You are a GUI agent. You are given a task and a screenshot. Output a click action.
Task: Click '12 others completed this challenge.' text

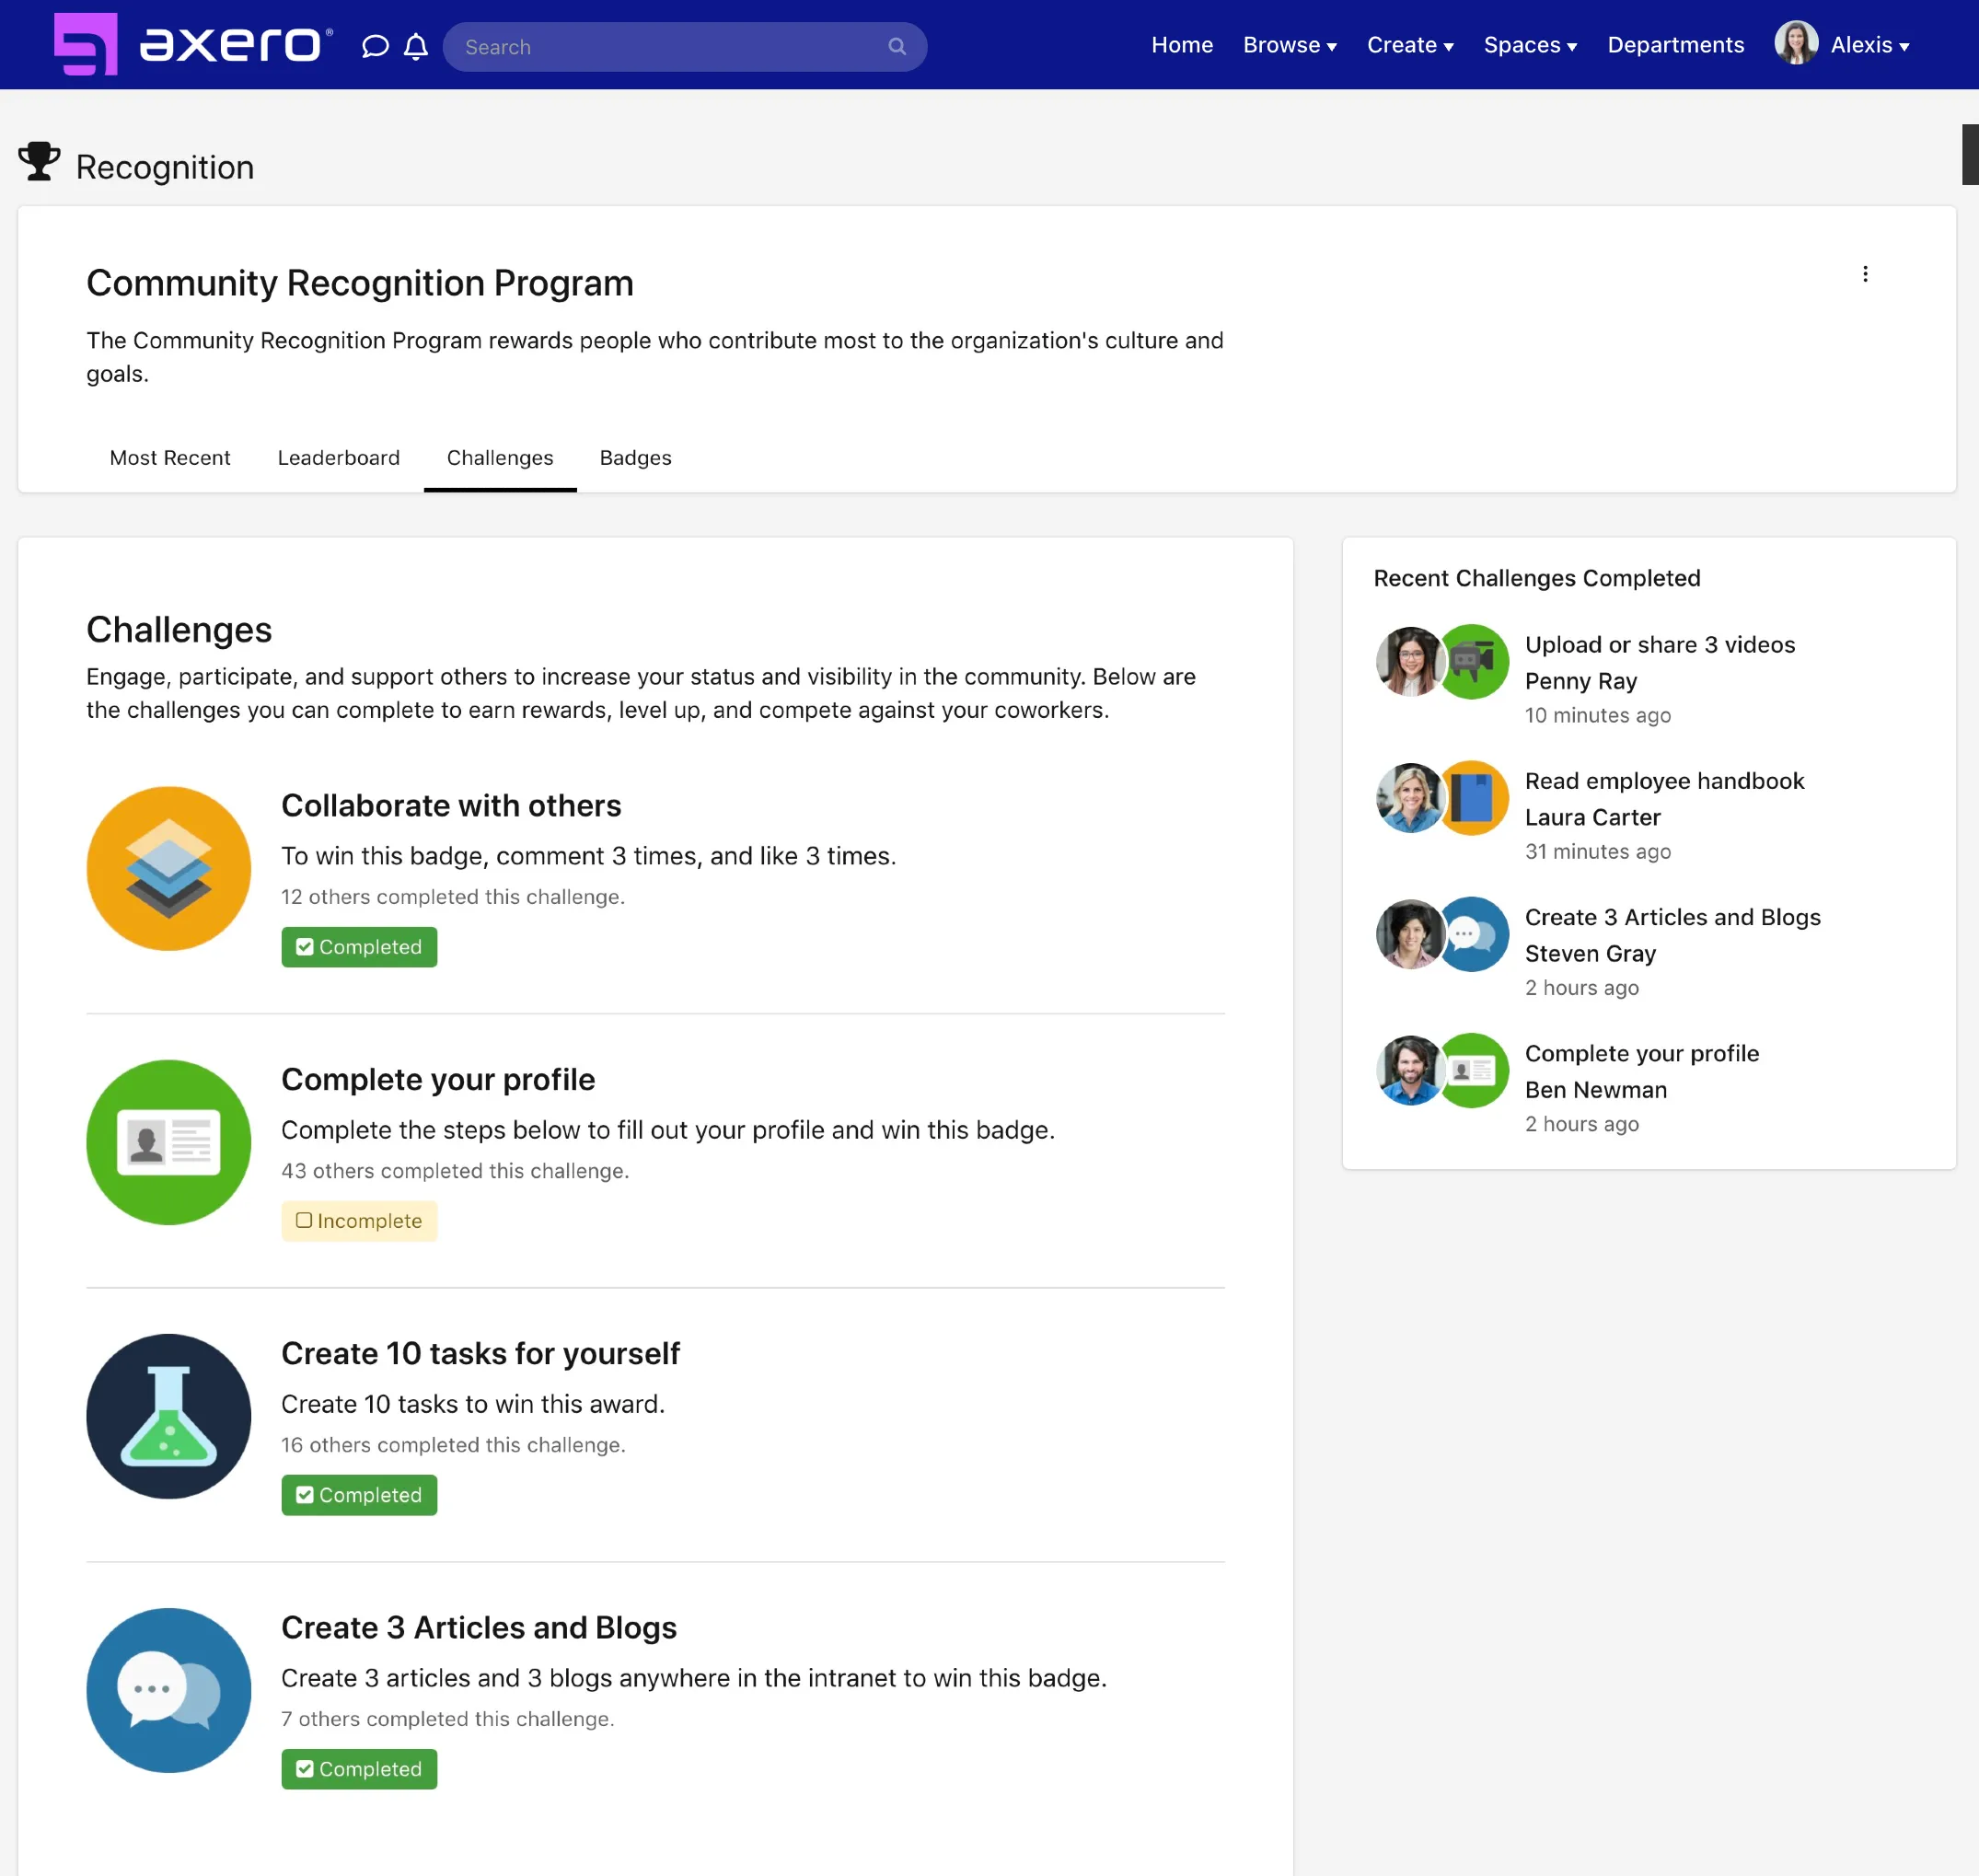pos(453,897)
